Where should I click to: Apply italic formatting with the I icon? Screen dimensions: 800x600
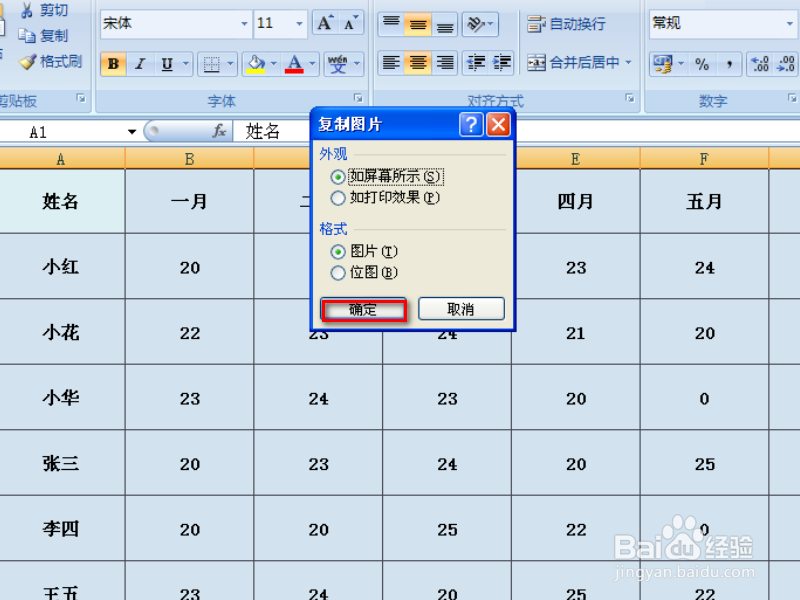tap(138, 63)
